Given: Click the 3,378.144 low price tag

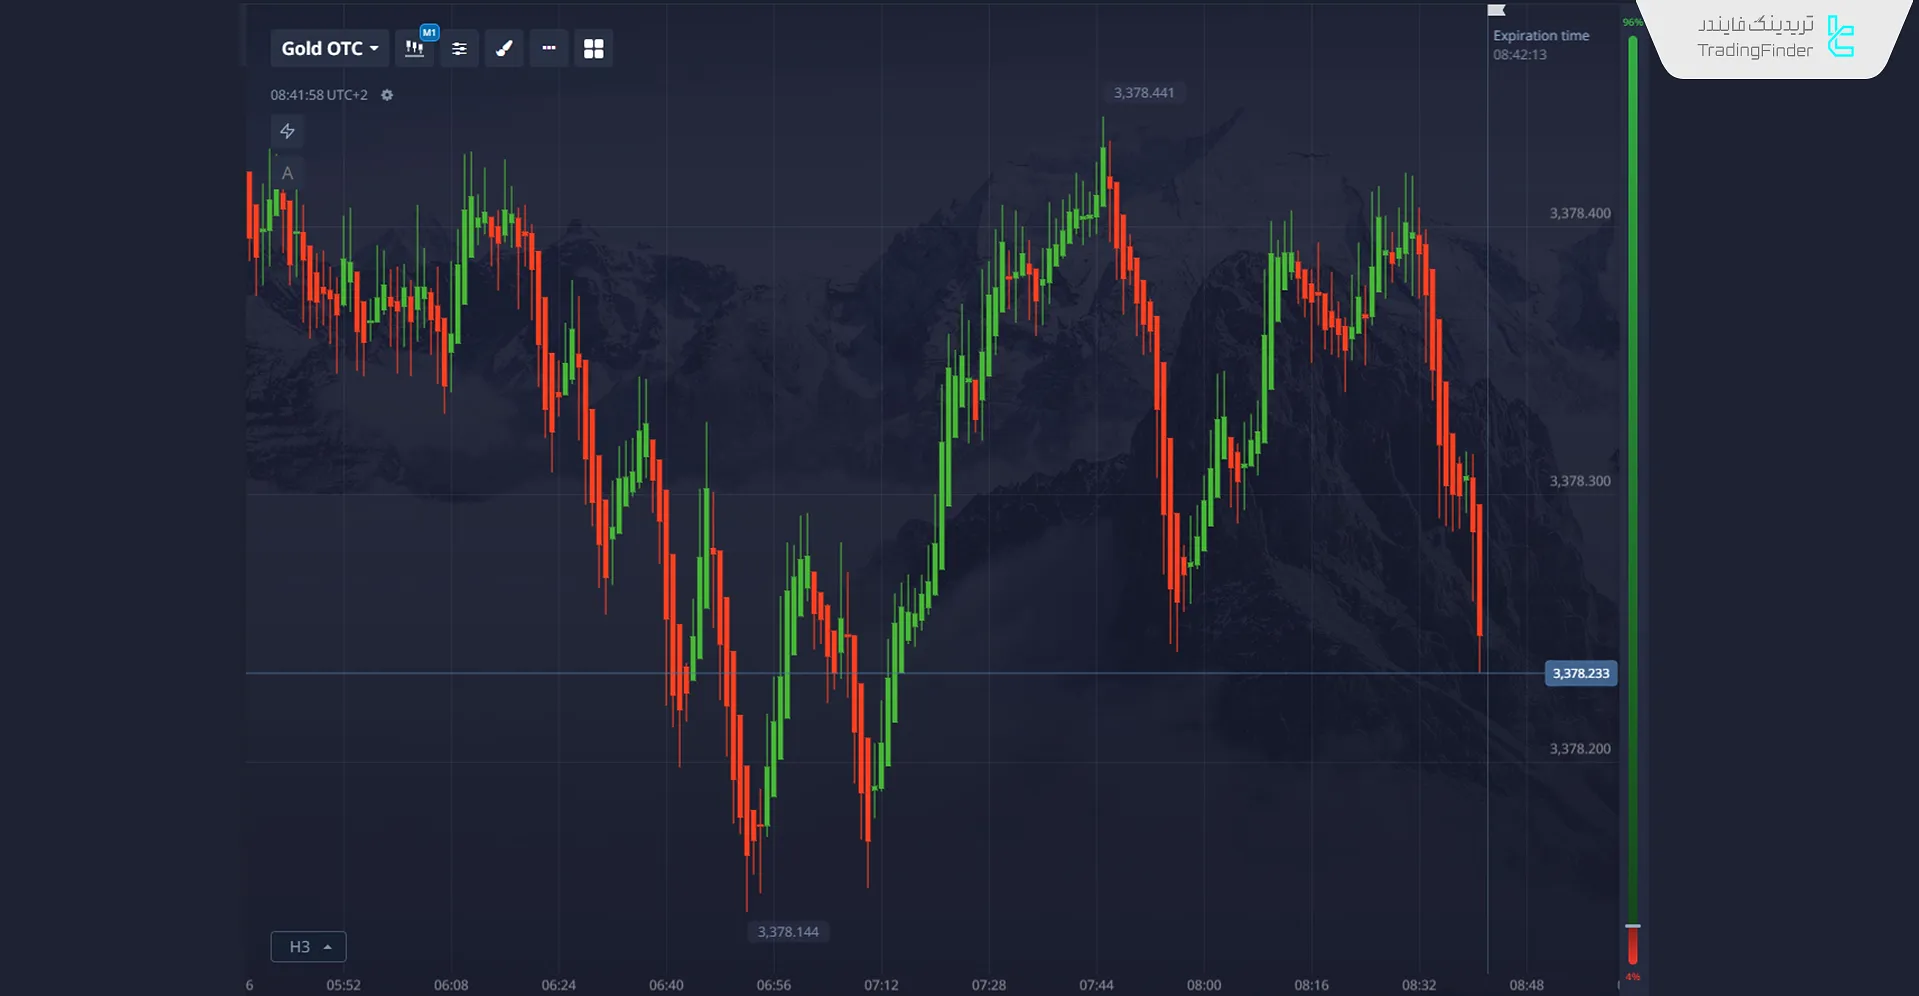Looking at the screenshot, I should (787, 932).
